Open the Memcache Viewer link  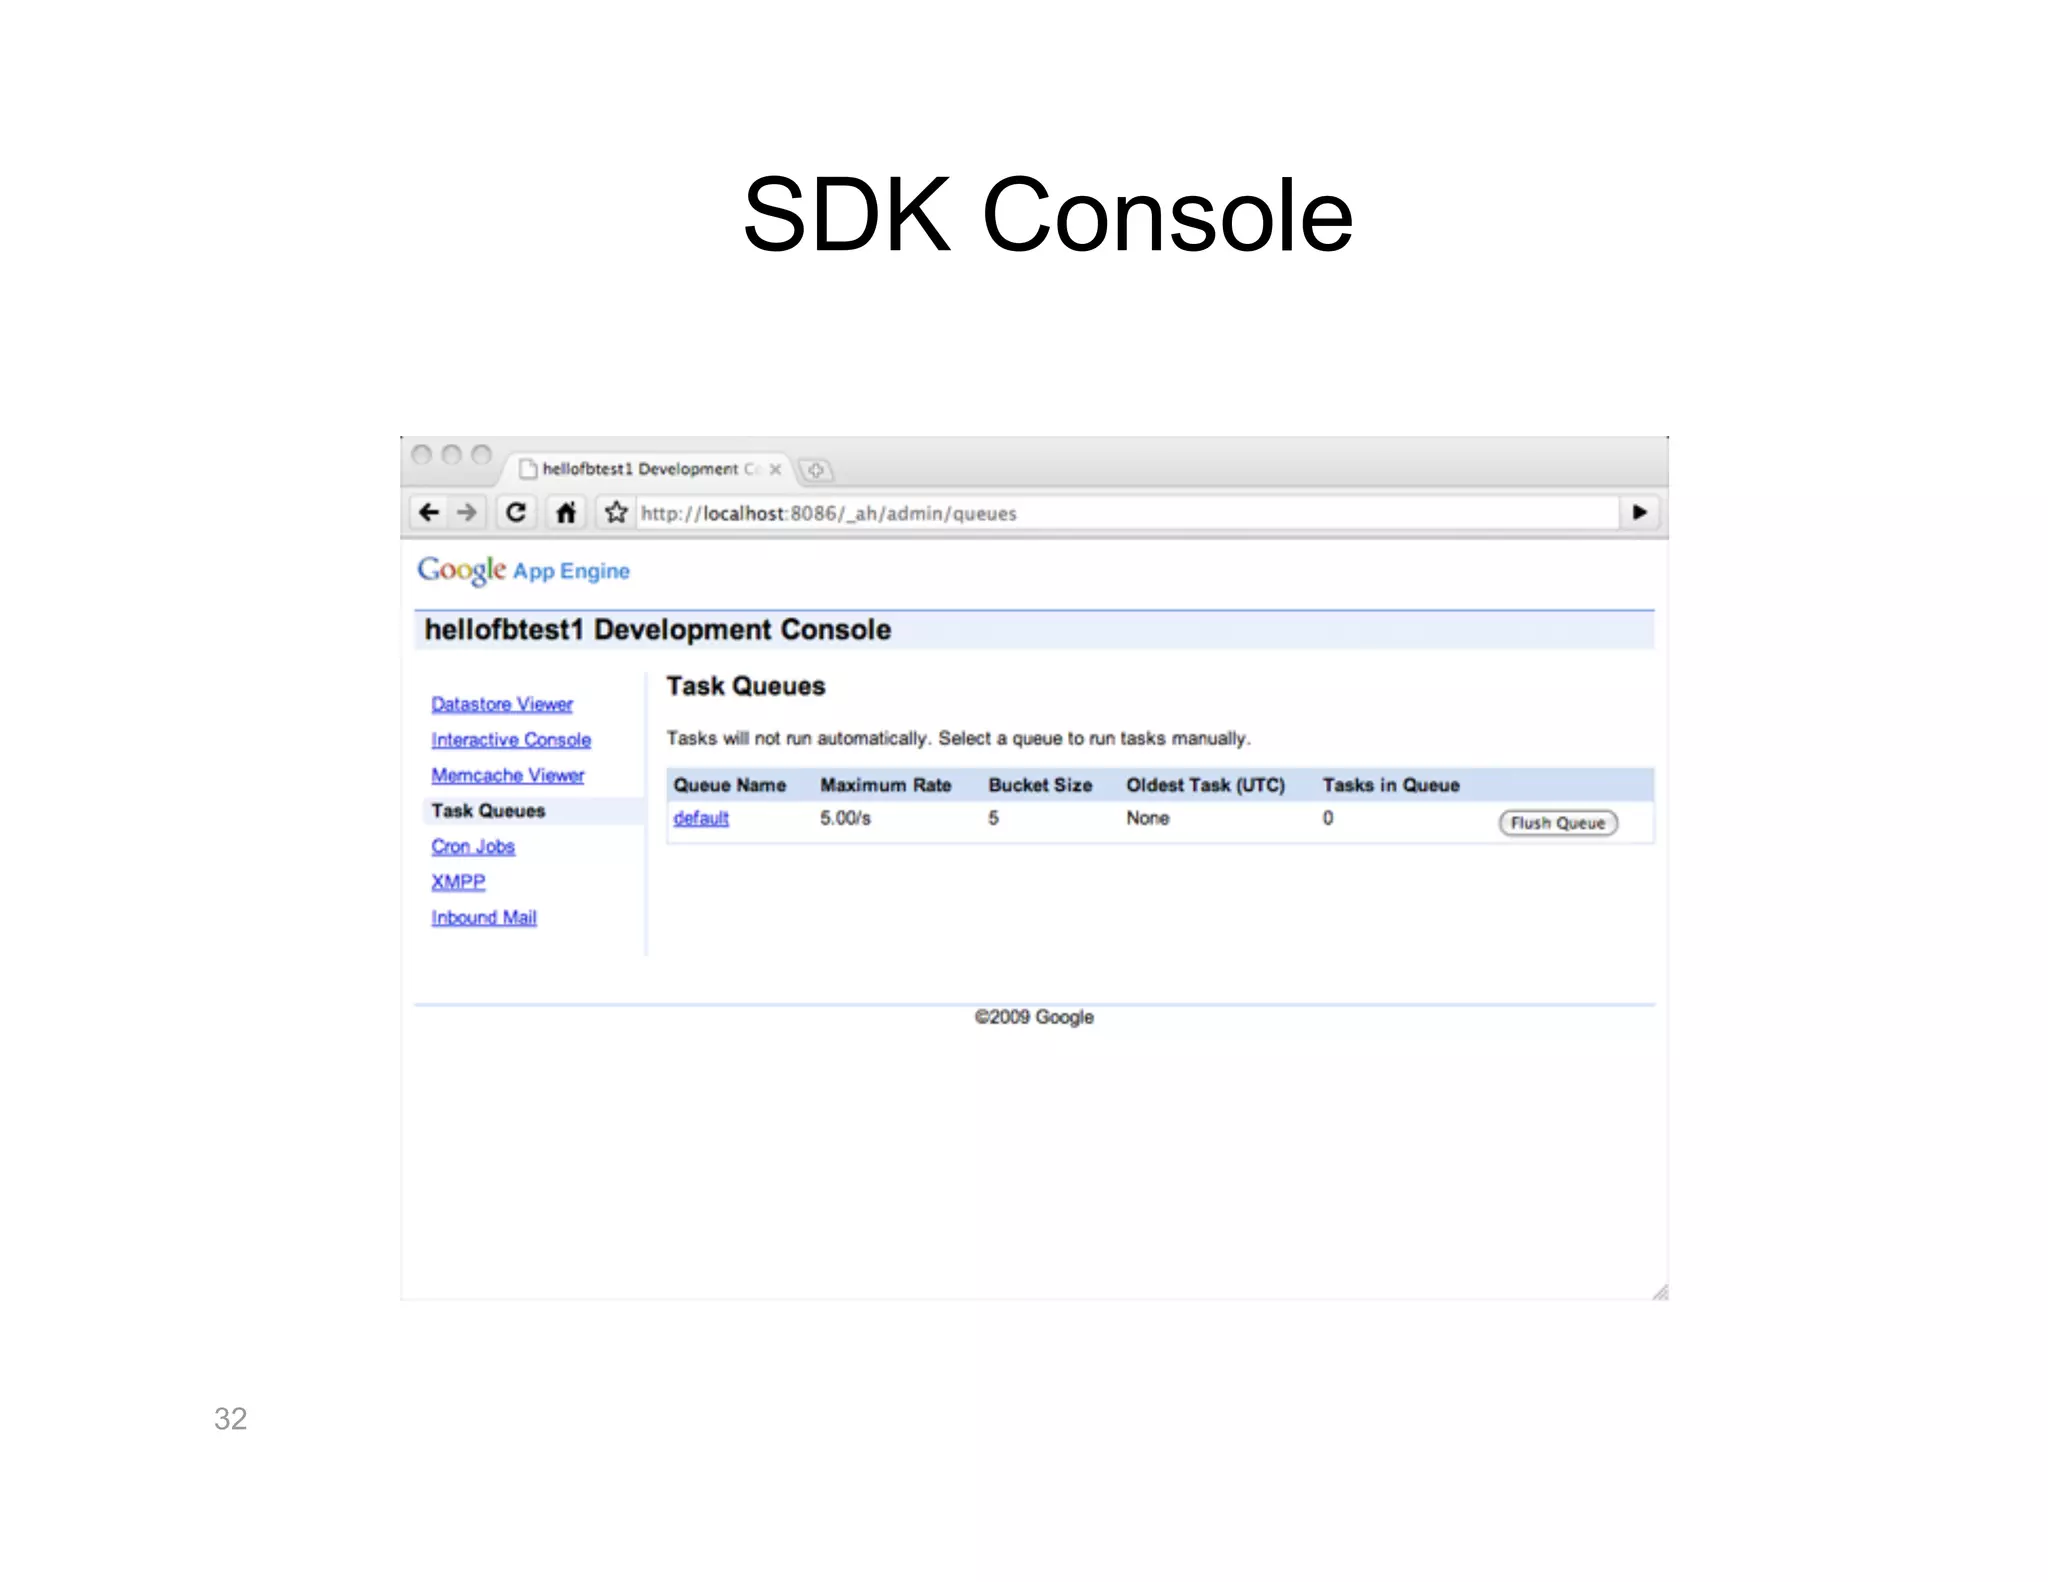click(x=508, y=775)
